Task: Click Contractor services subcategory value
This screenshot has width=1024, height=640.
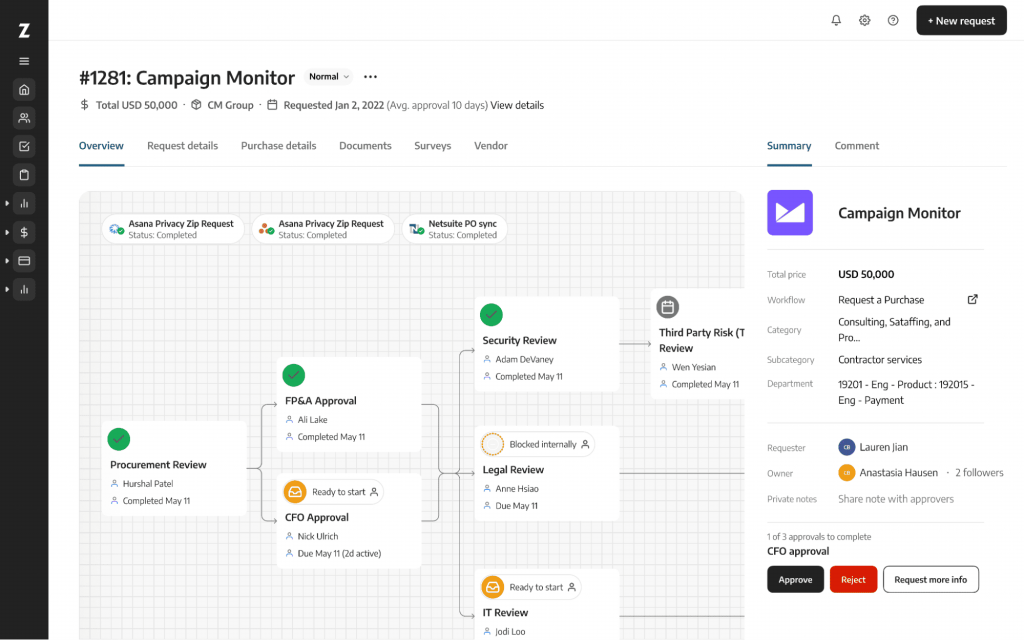Action: (880, 360)
